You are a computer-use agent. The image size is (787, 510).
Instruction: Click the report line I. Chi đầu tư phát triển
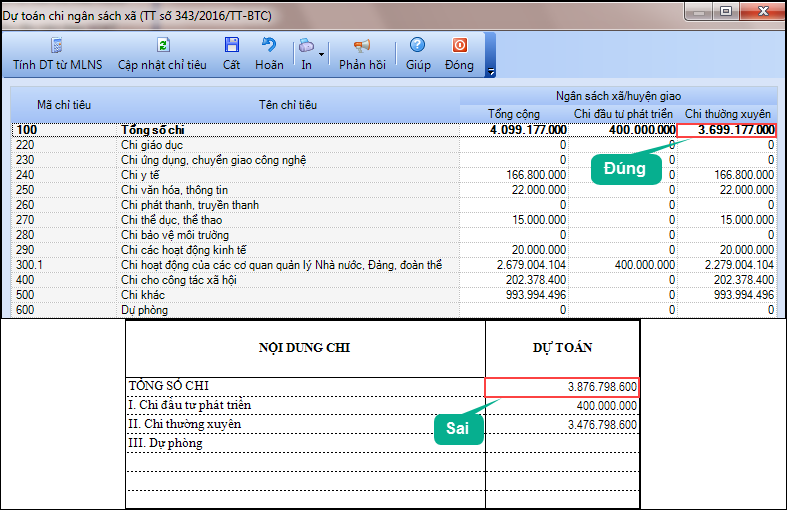(189, 405)
